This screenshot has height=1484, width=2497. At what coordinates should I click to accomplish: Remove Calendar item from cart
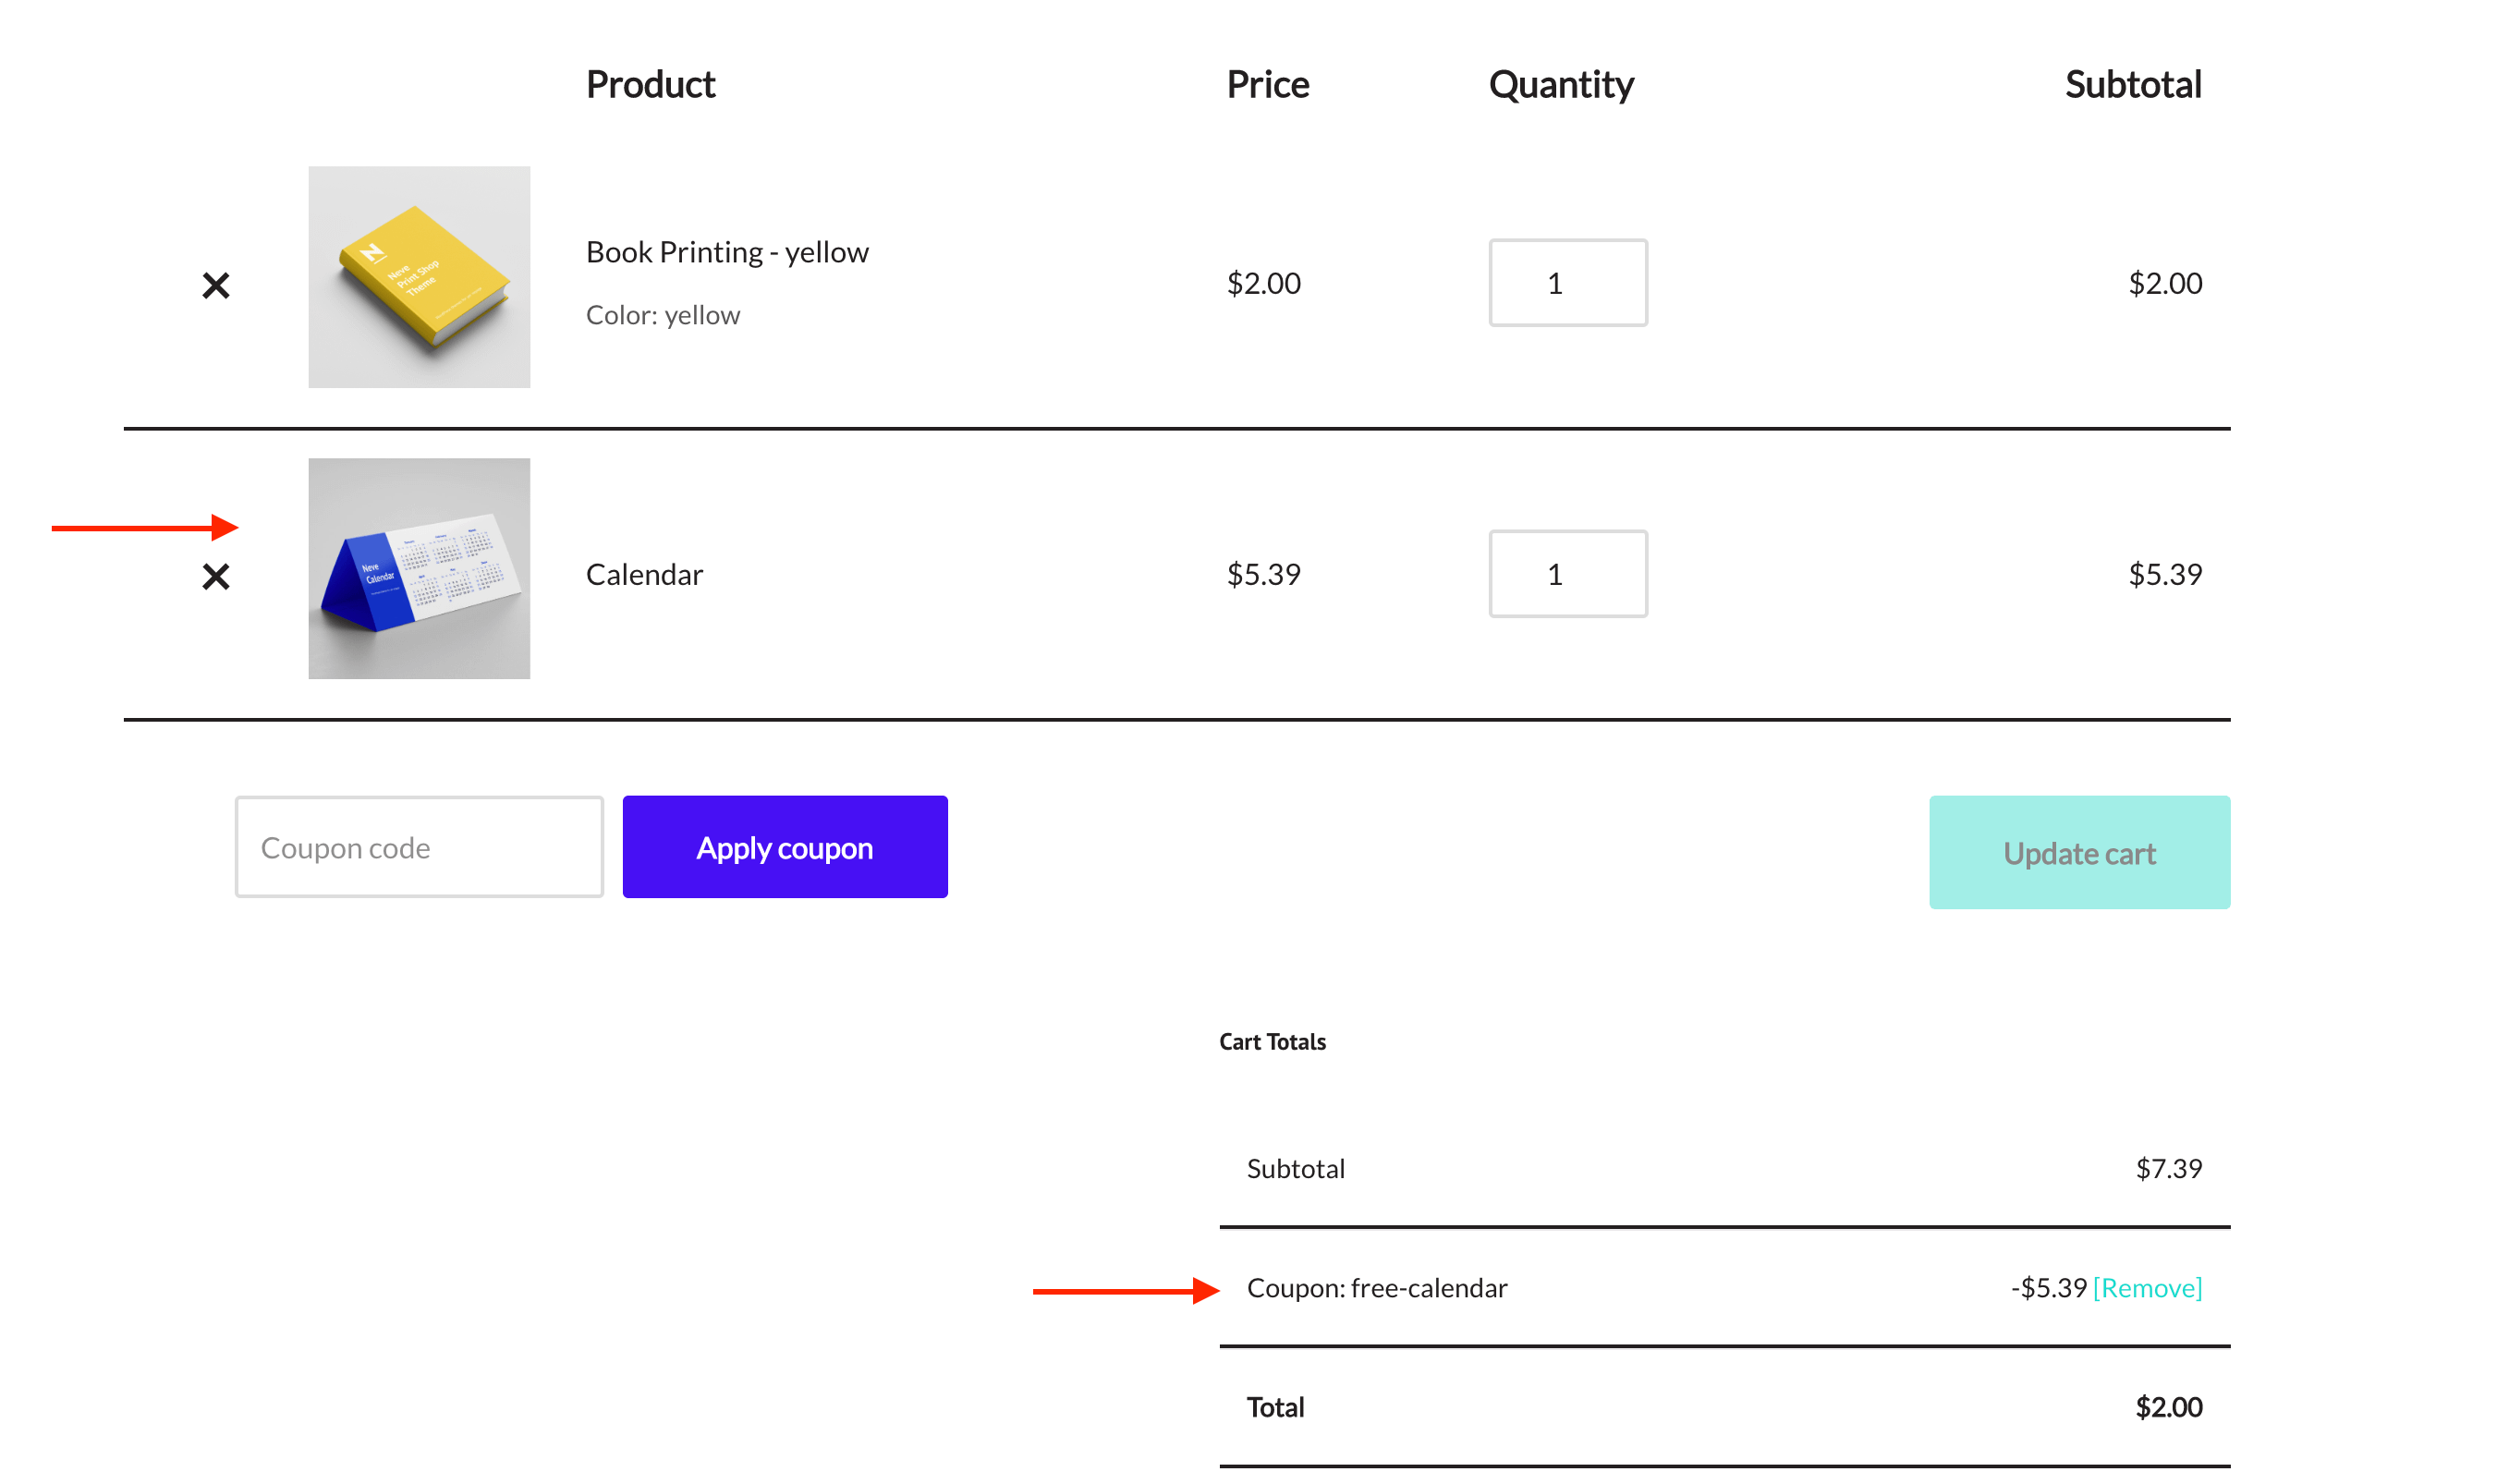(x=216, y=577)
